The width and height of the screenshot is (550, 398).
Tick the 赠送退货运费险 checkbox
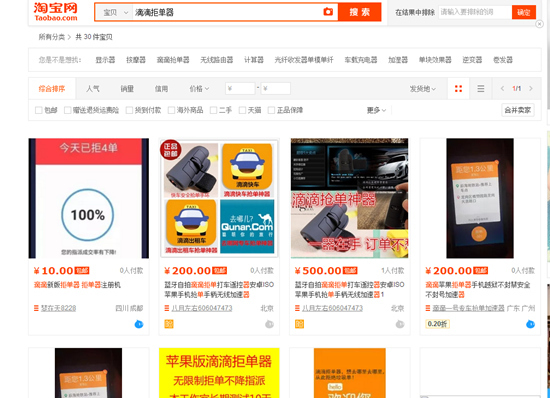67,110
